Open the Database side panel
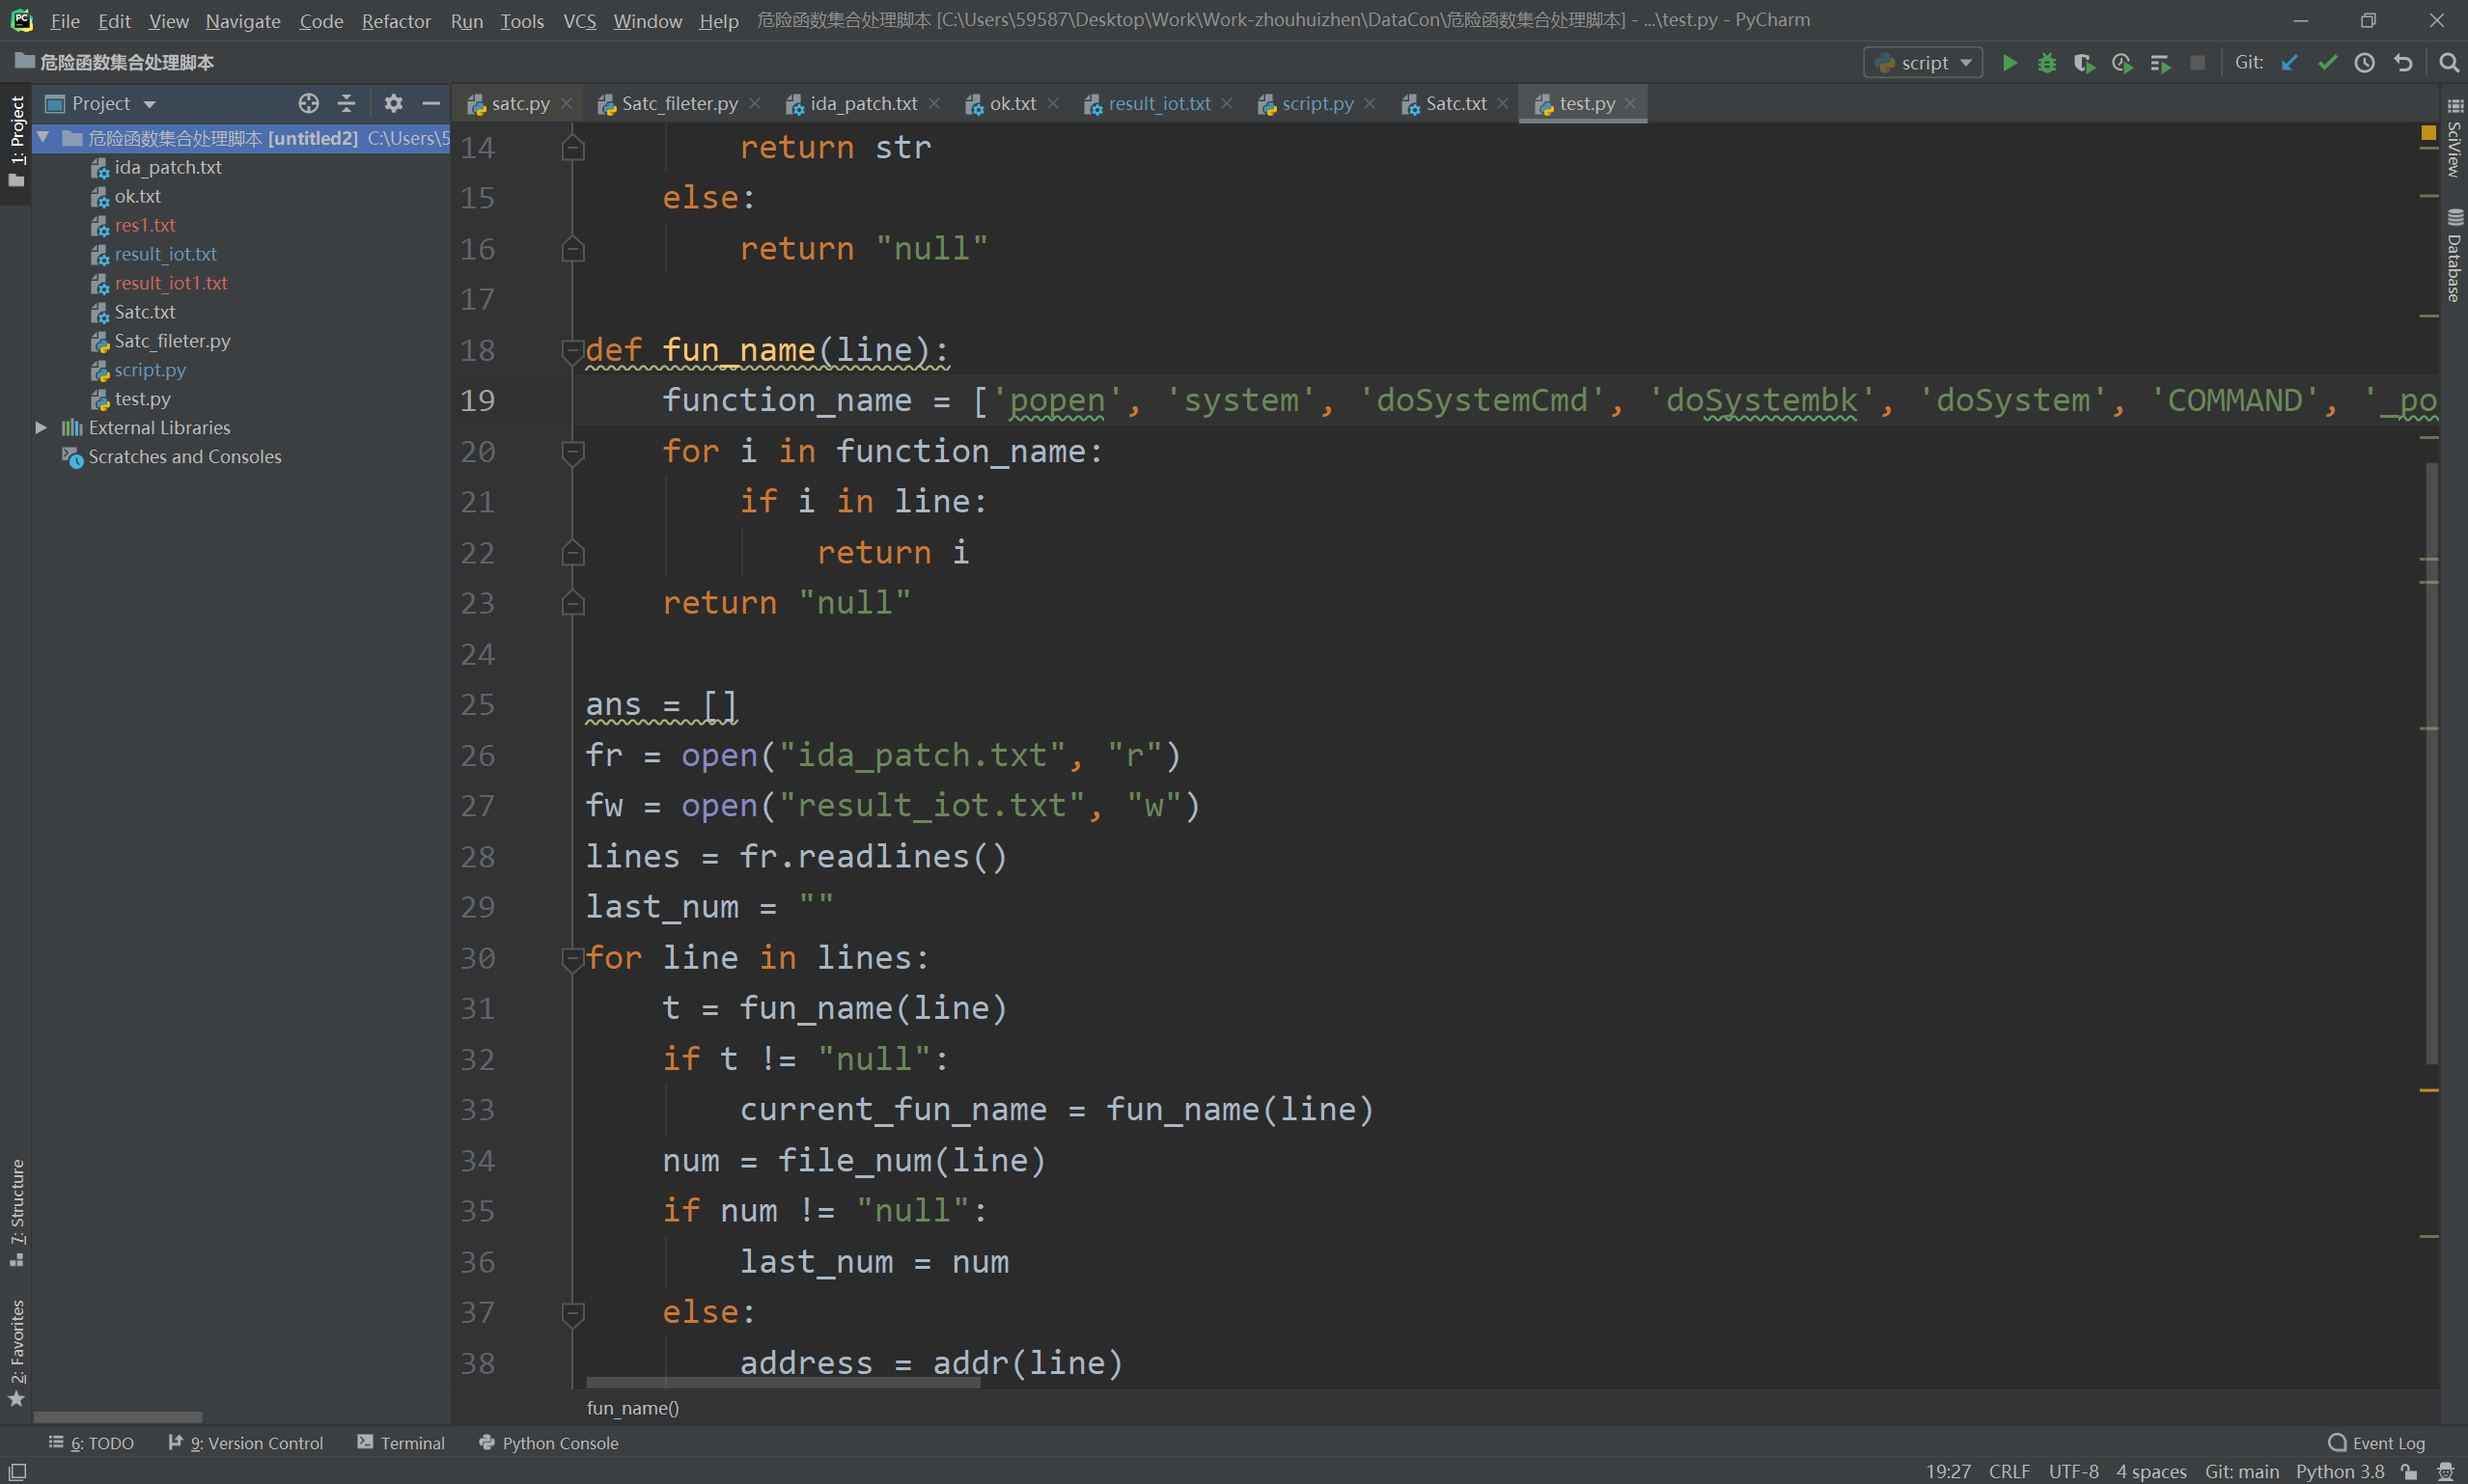The width and height of the screenshot is (2468, 1484). (2454, 255)
